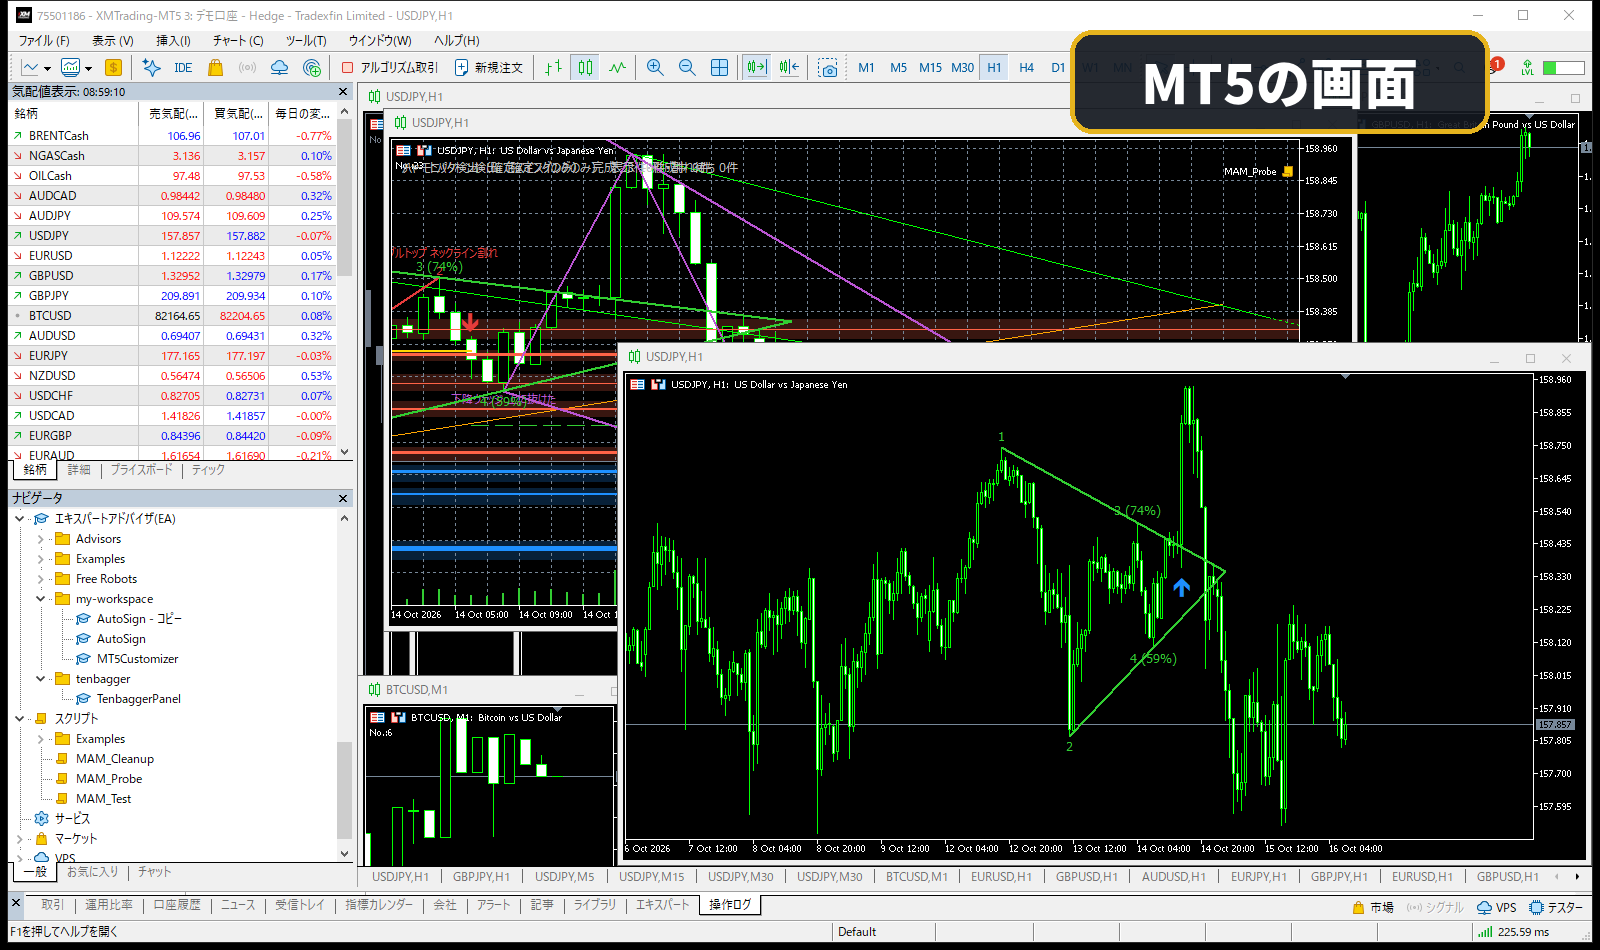The height and width of the screenshot is (950, 1600).
Task: Select the H4 timeframe button
Action: click(1026, 68)
